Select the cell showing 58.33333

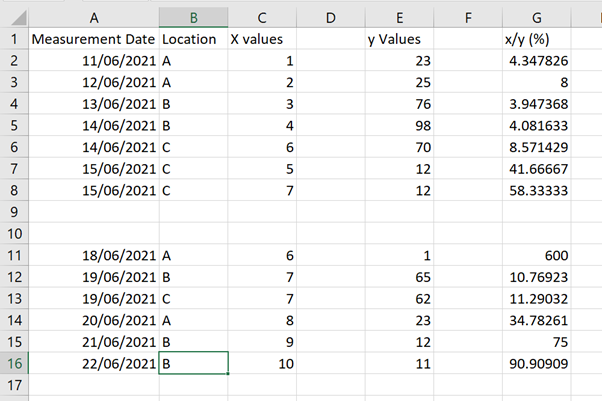[537, 190]
